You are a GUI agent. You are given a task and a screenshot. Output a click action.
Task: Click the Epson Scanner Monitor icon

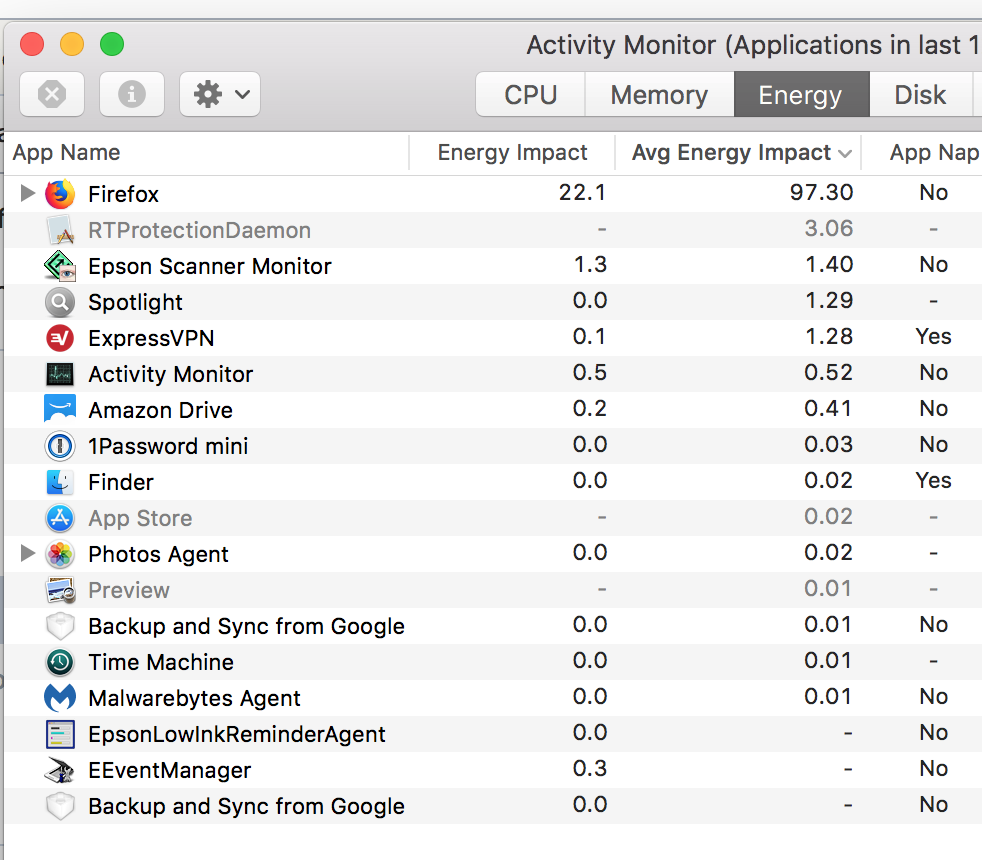60,266
